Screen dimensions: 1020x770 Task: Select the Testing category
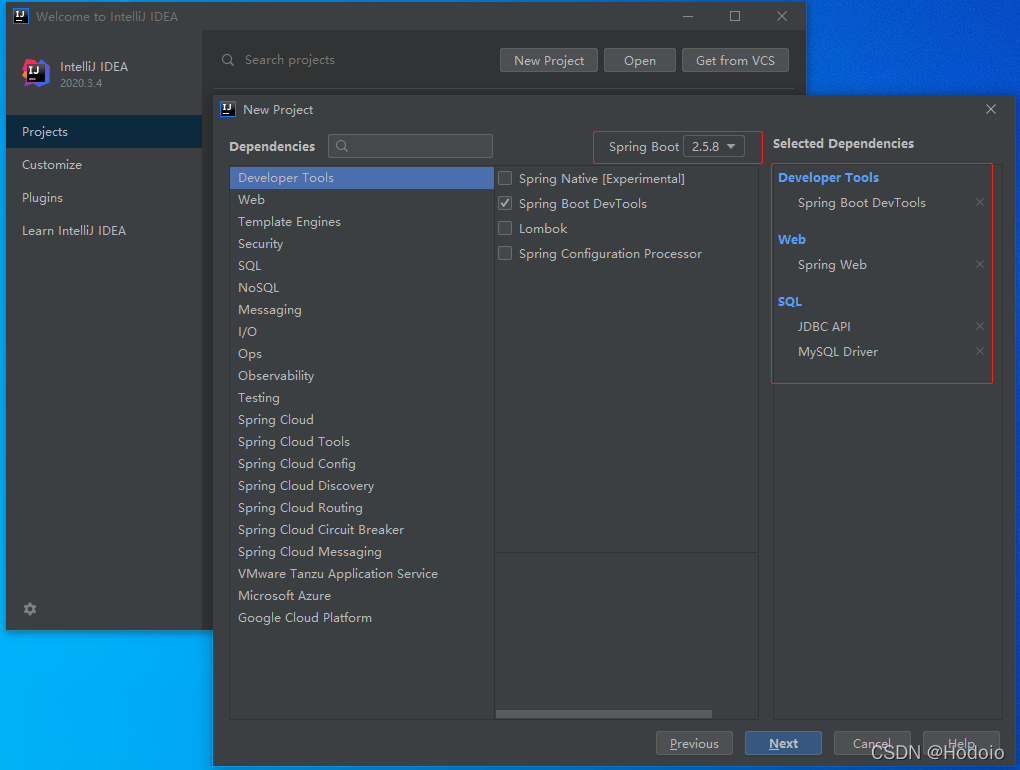coord(362,397)
